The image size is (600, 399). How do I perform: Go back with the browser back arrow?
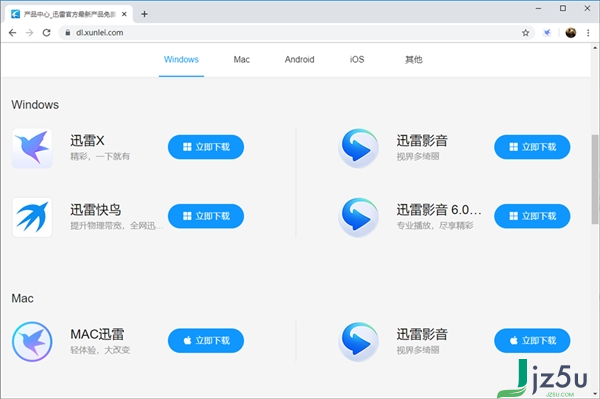(13, 33)
